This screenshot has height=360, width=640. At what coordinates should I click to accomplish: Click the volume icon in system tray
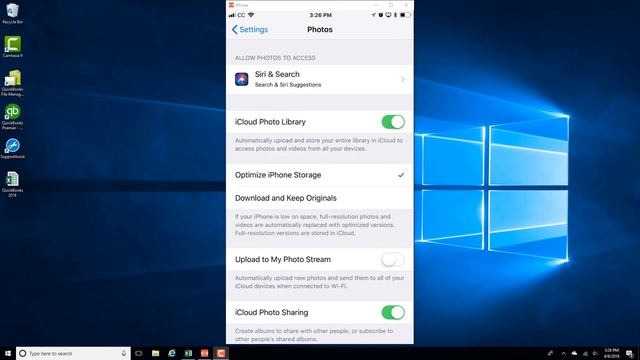(x=595, y=353)
